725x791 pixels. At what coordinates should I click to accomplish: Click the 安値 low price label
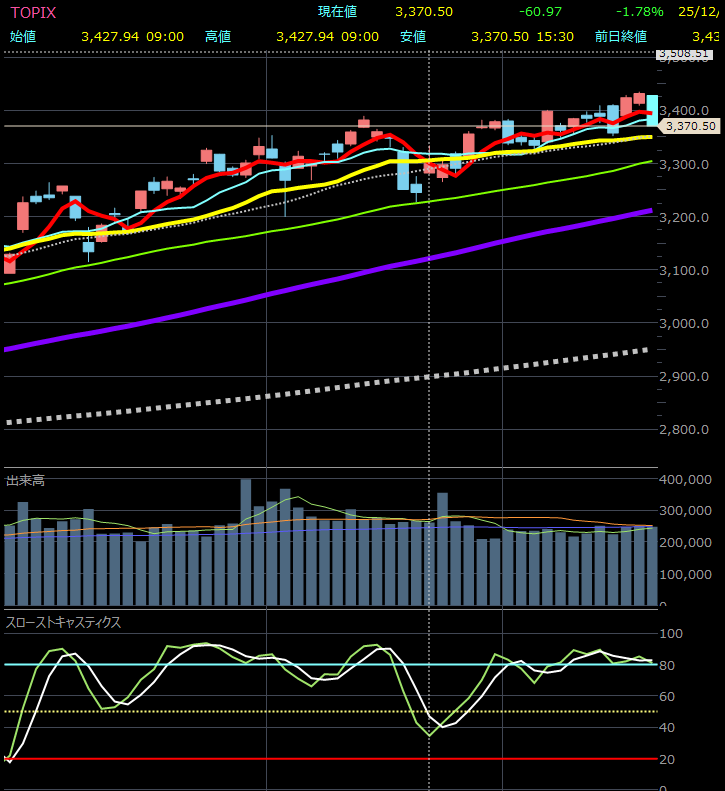(x=413, y=36)
